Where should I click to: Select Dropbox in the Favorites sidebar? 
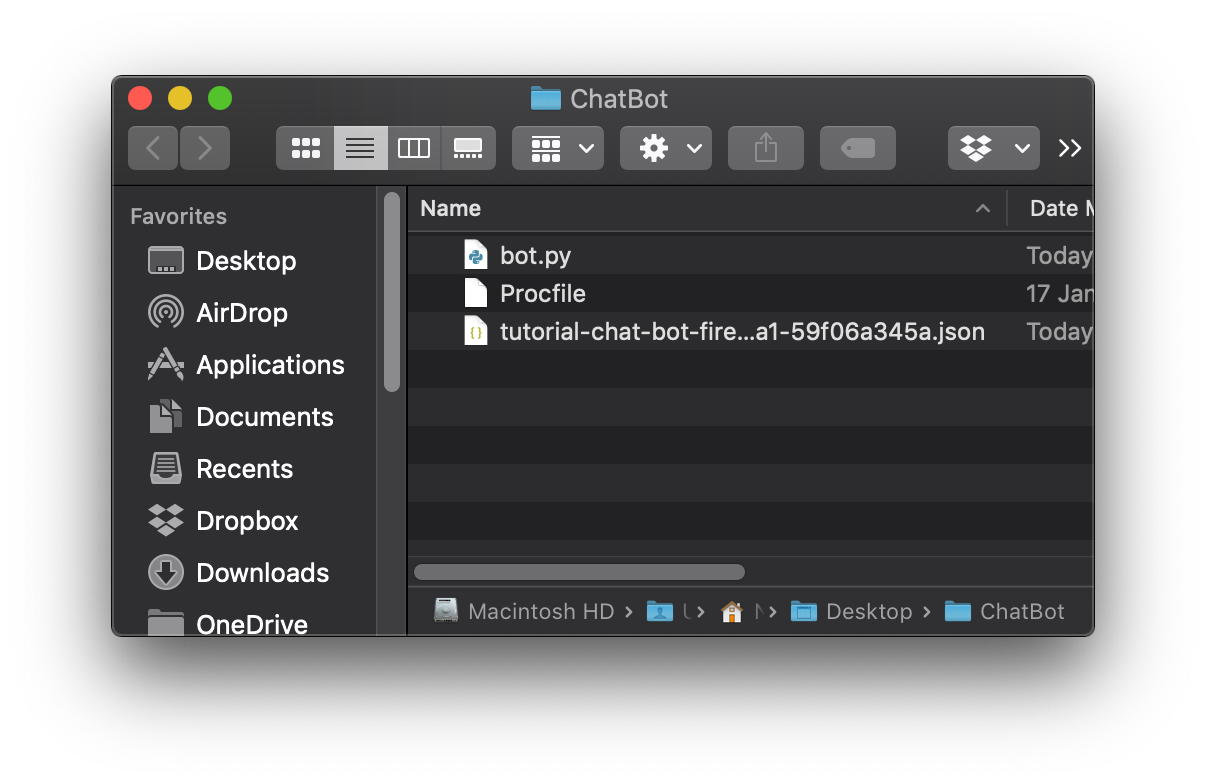(x=248, y=520)
